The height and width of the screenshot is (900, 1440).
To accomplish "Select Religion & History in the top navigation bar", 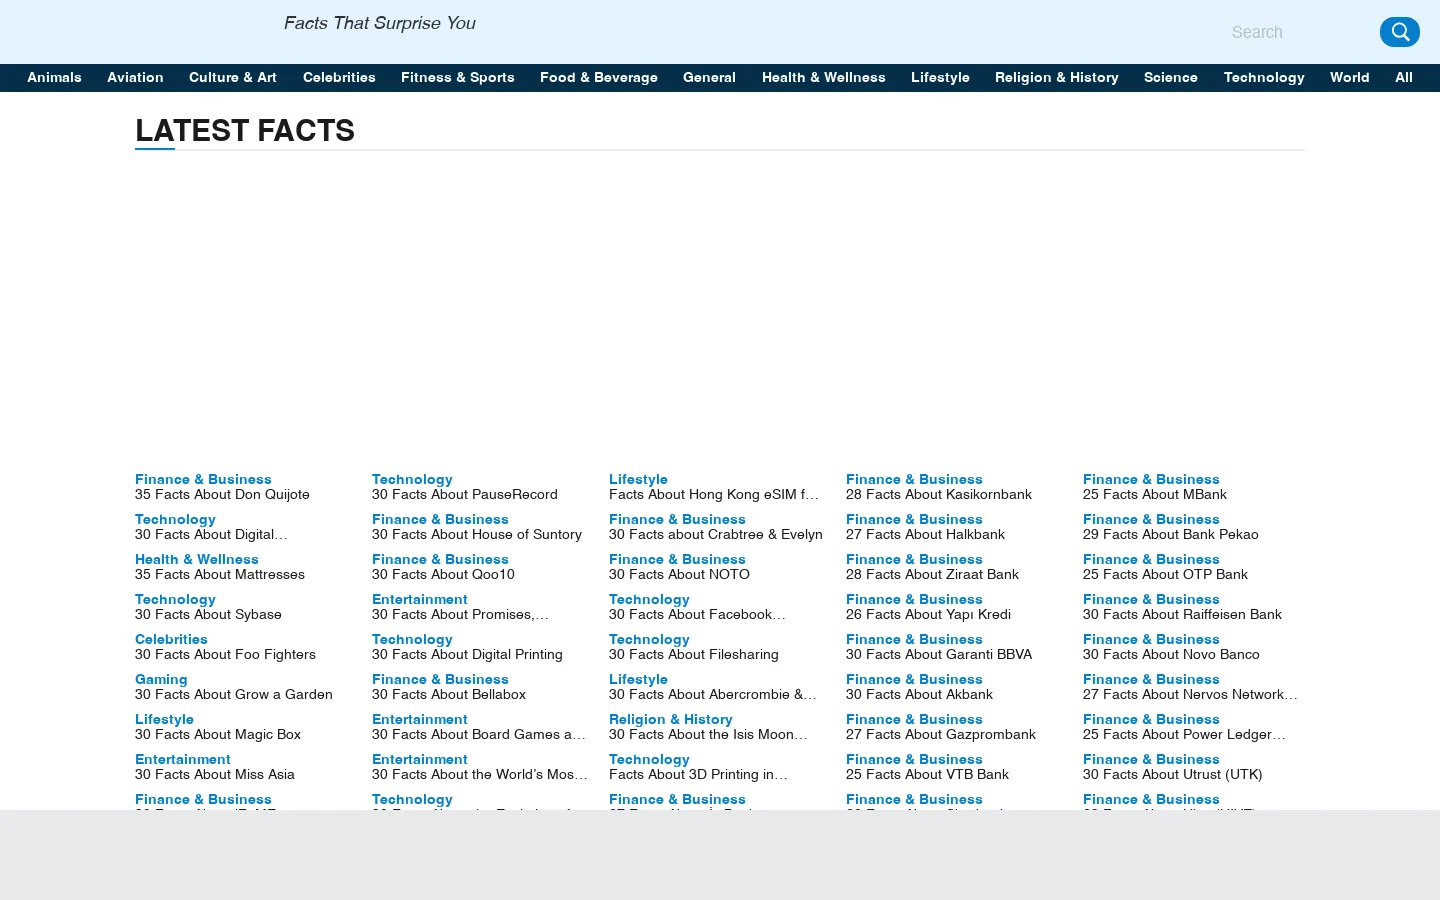I will tap(1057, 77).
